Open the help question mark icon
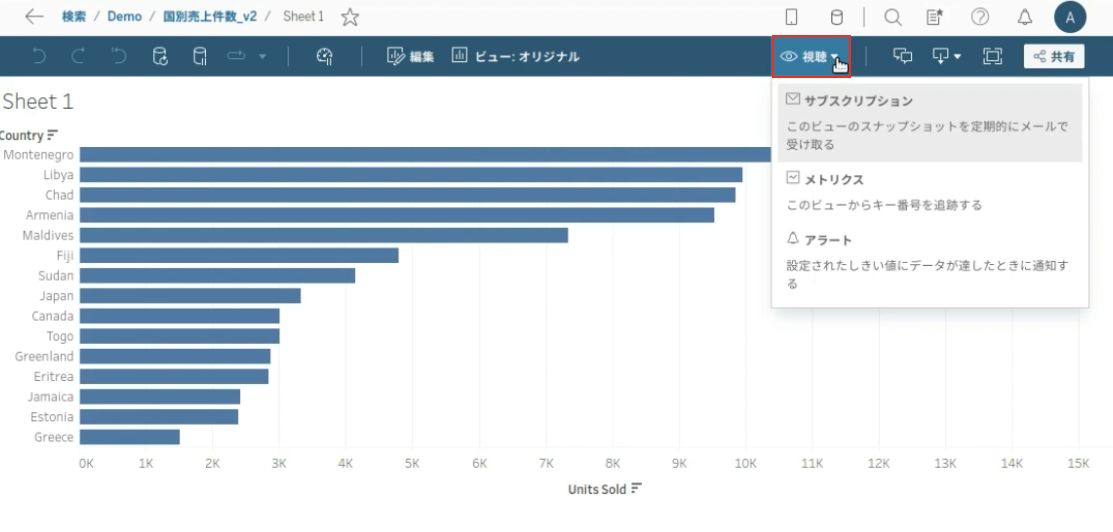 point(980,17)
